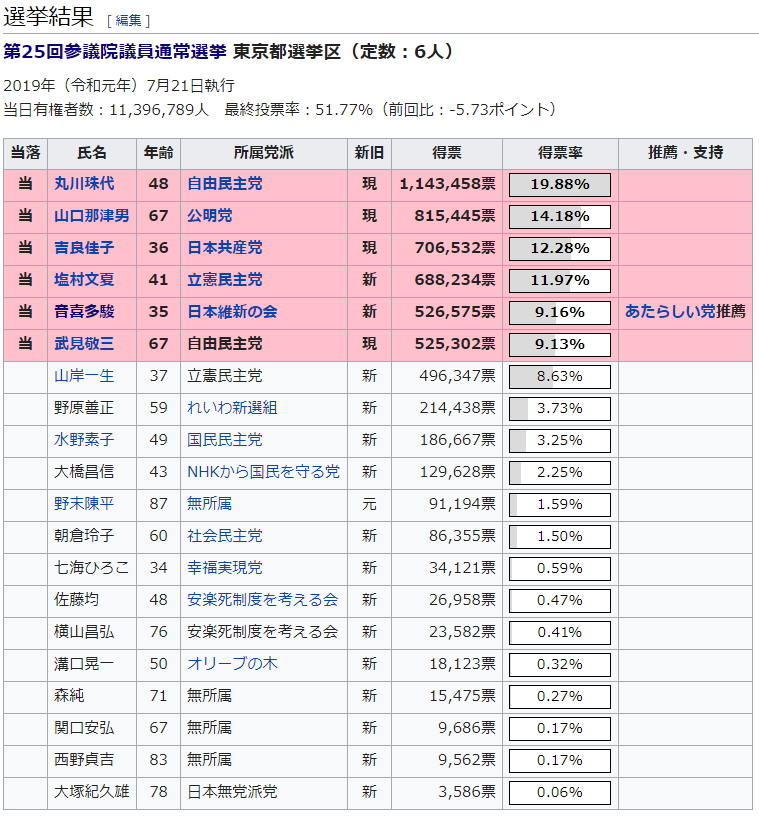
Task: Select the 大塚紀久雄 name cell
Action: 92,792
